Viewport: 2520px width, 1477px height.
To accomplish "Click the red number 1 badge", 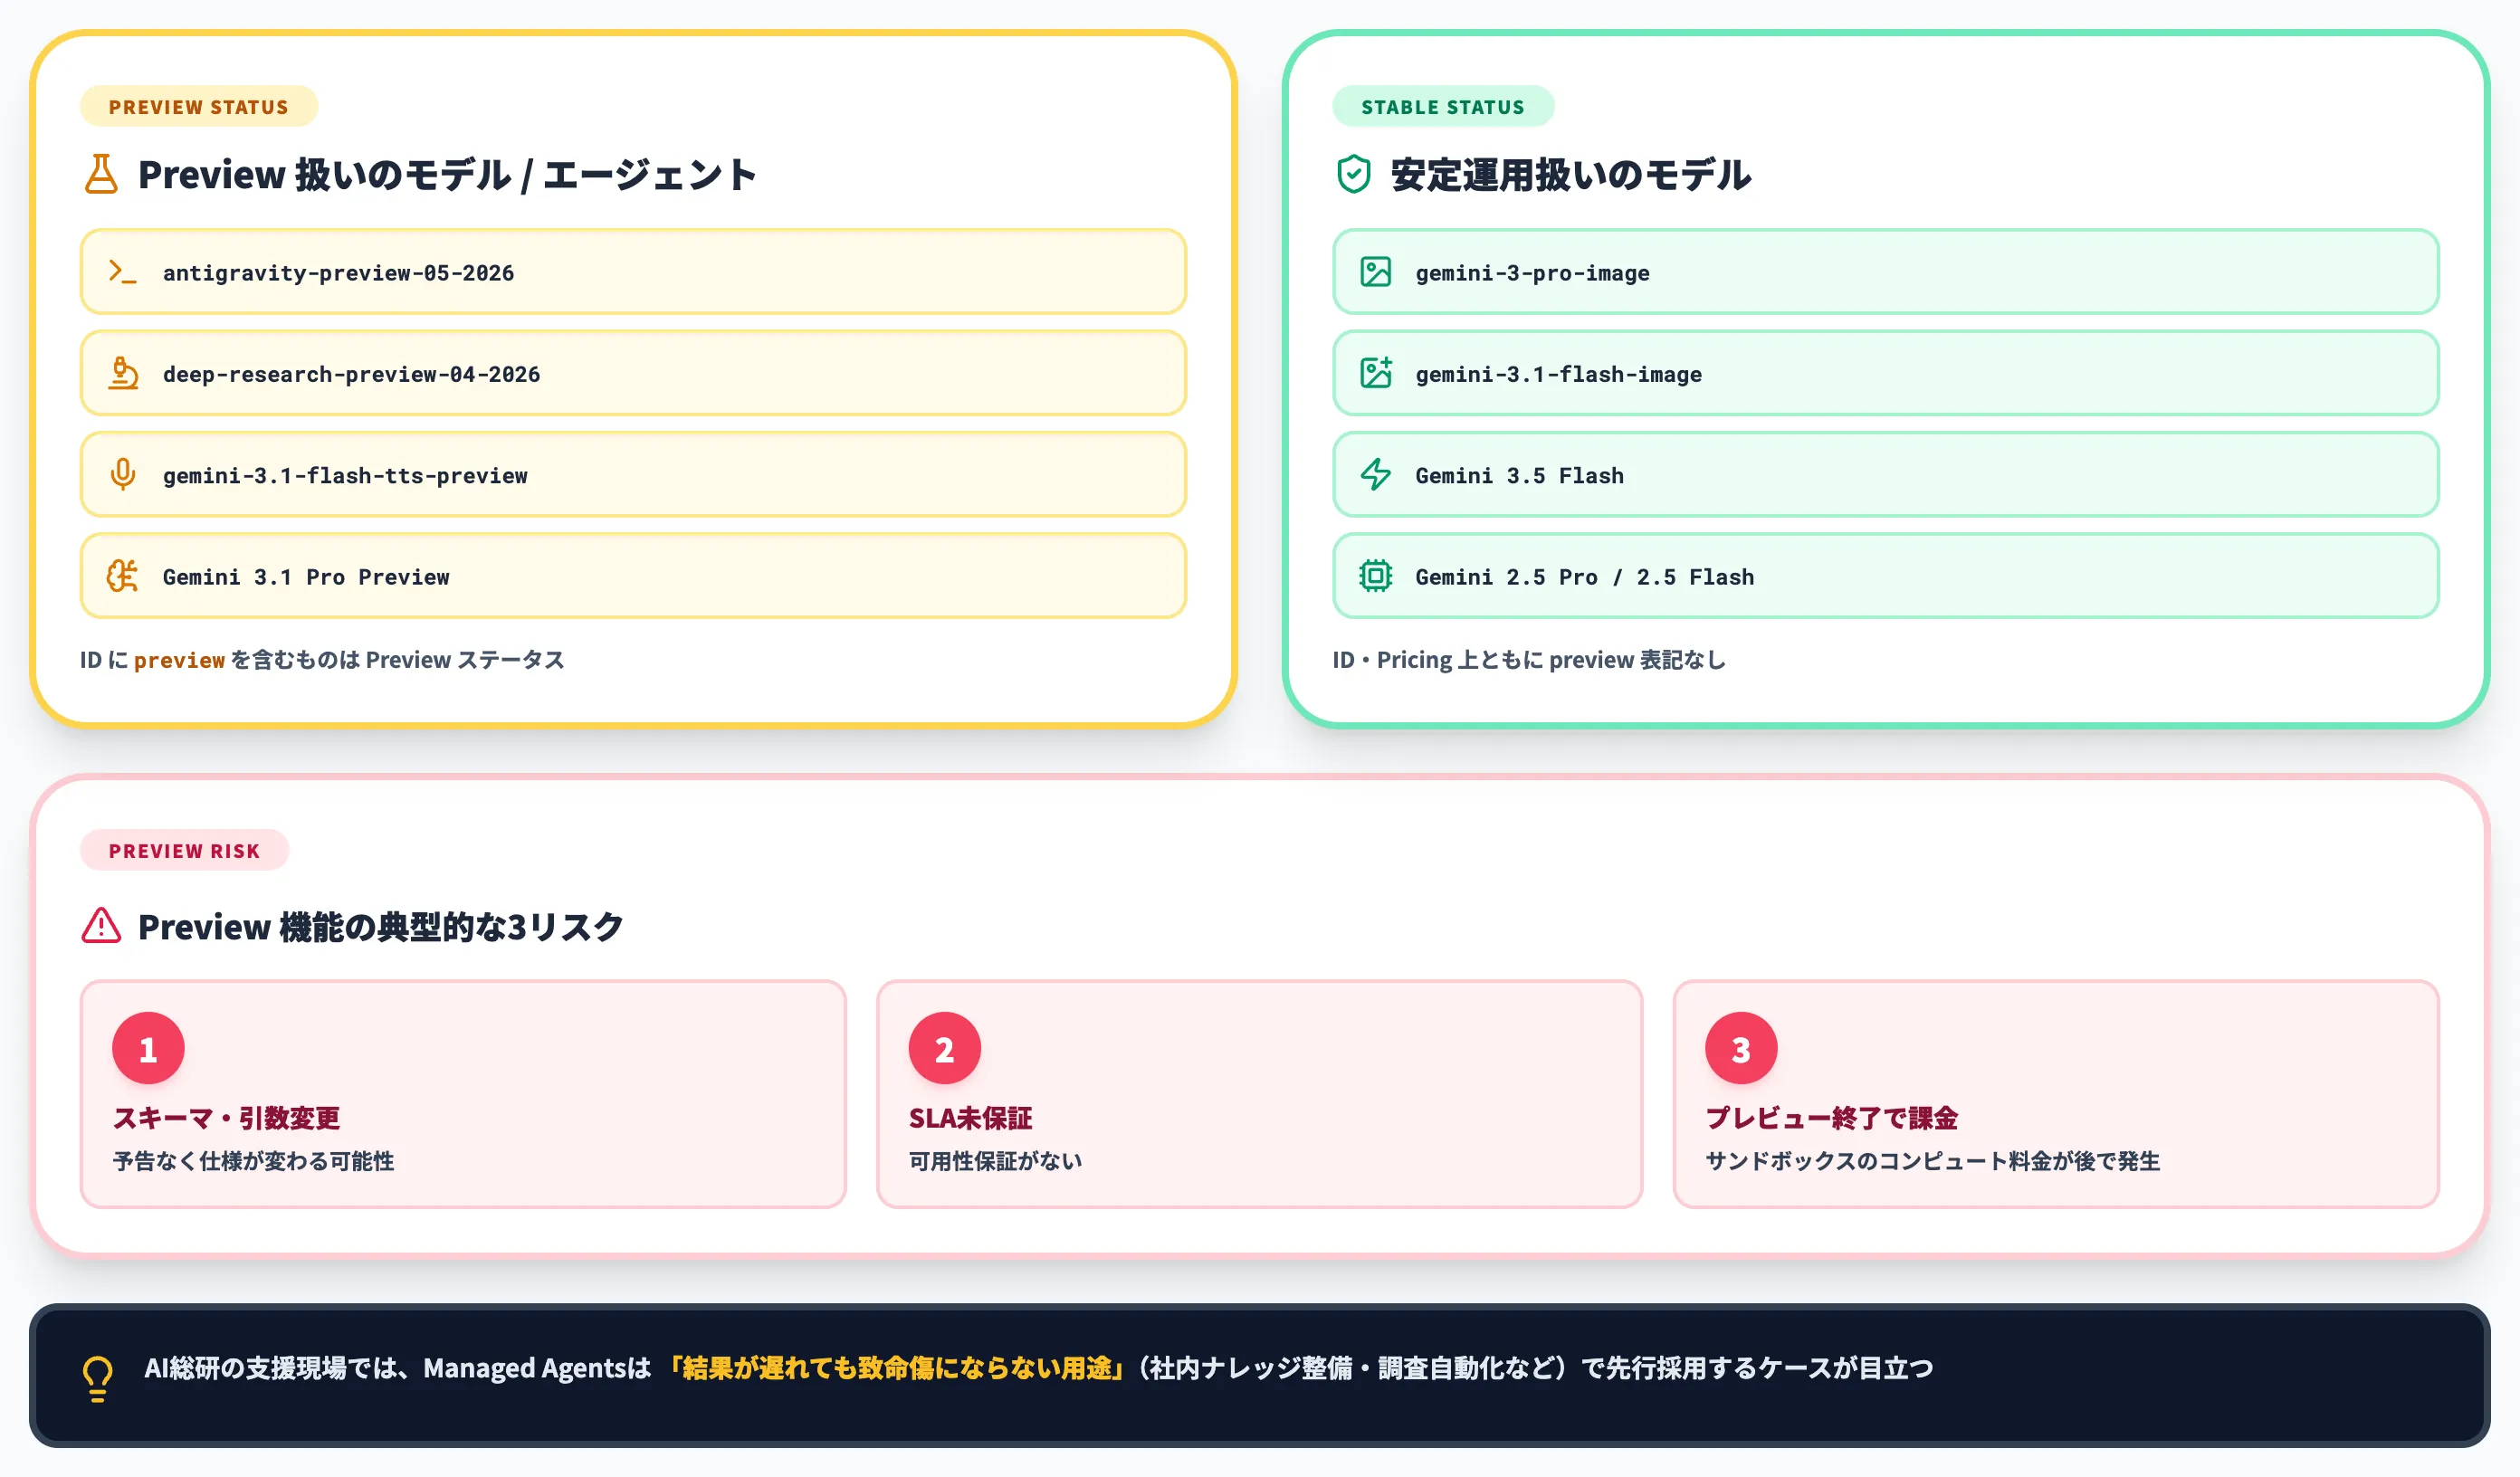I will click(x=148, y=1049).
